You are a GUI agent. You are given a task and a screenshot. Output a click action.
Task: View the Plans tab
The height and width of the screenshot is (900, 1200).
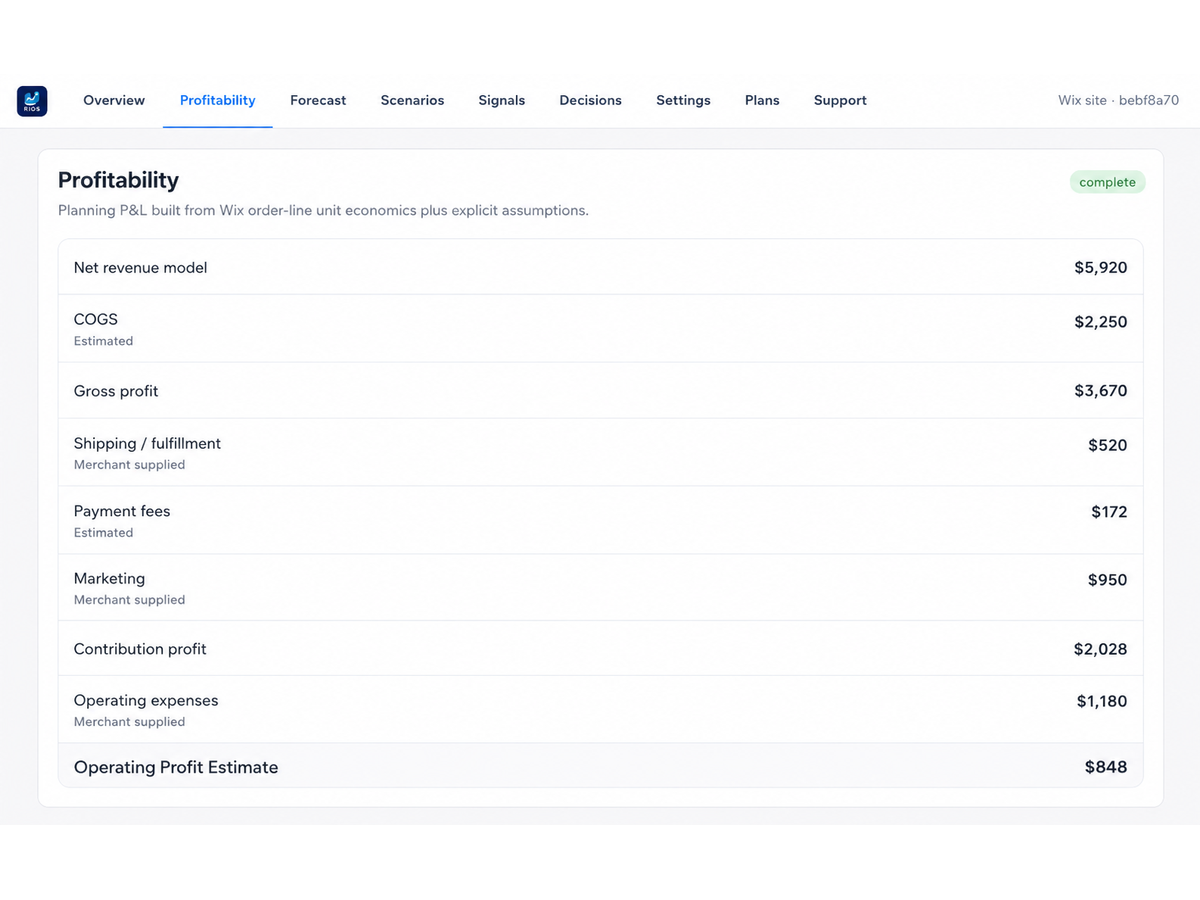pyautogui.click(x=762, y=100)
